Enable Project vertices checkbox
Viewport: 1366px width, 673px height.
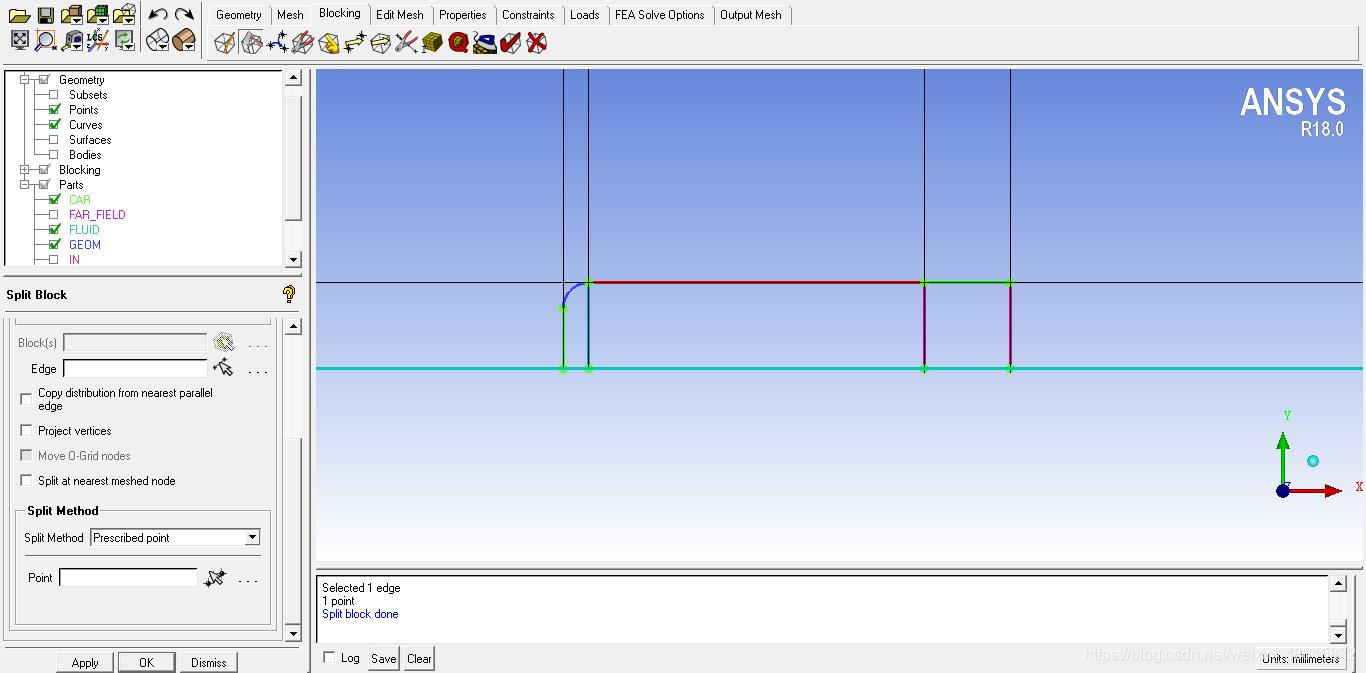[26, 430]
